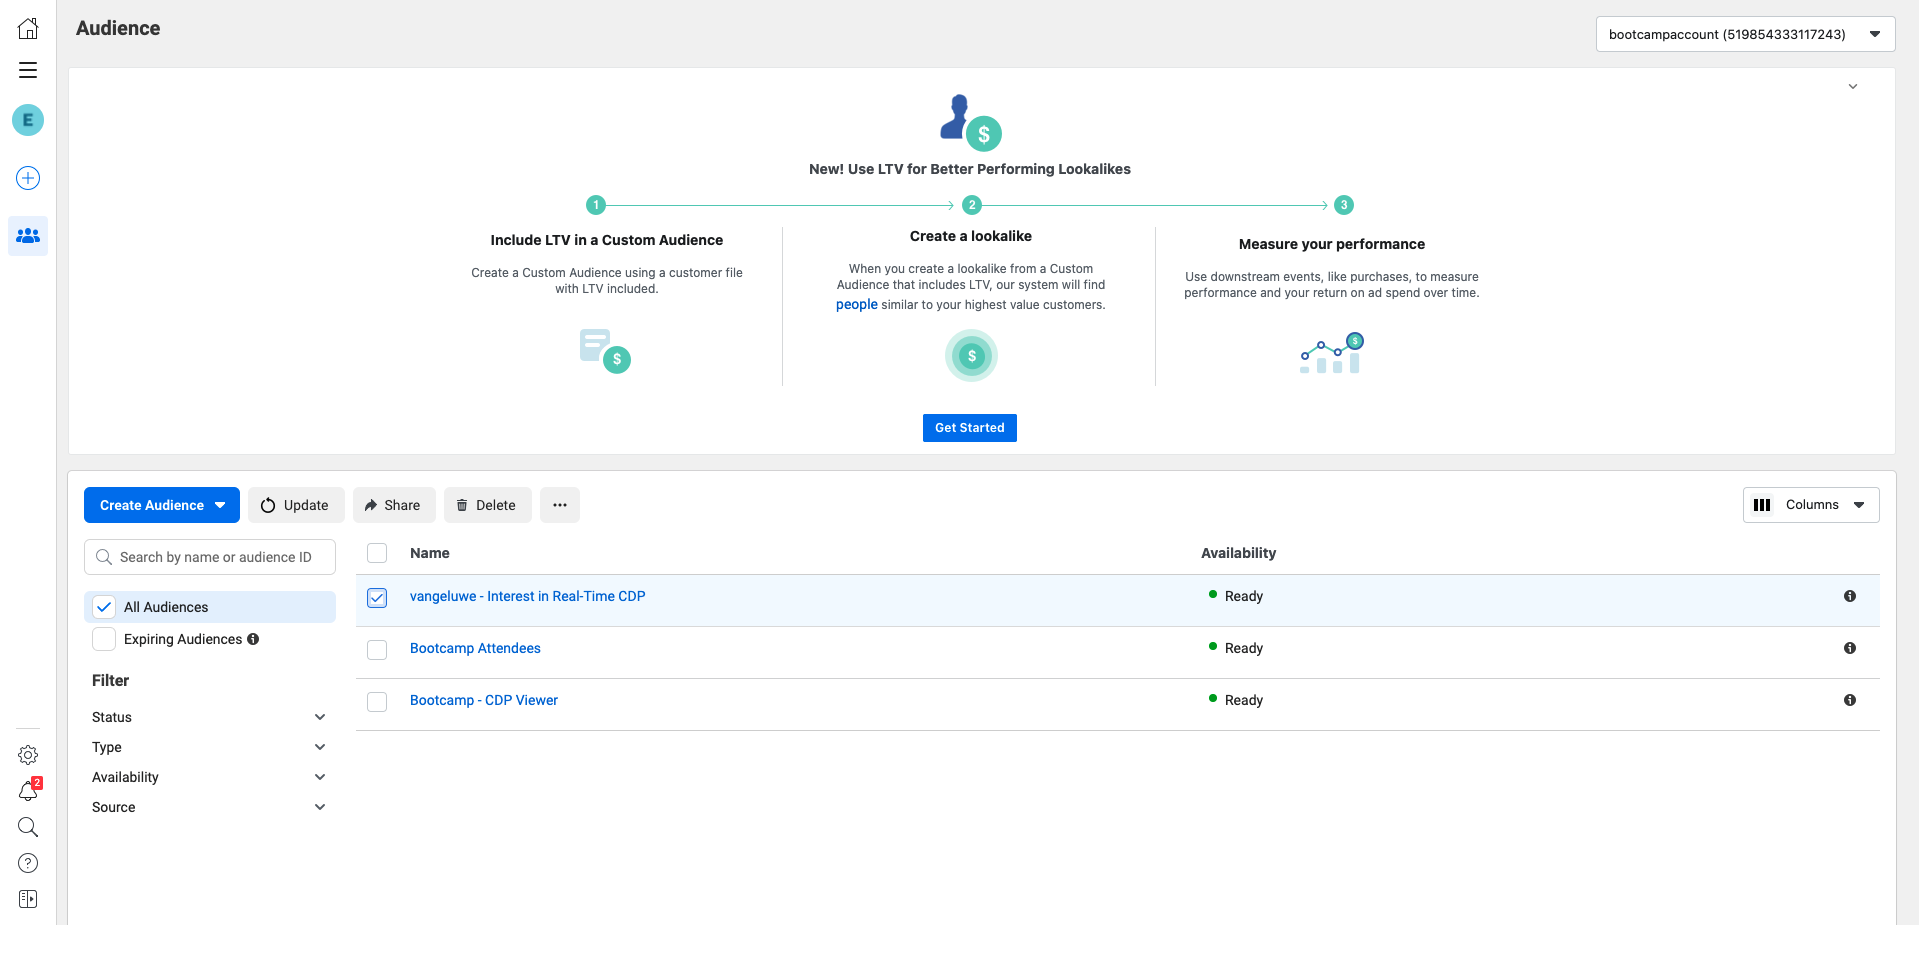Open the Bootcamp - CDP Viewer link
The image size is (1919, 969).
pyautogui.click(x=484, y=700)
